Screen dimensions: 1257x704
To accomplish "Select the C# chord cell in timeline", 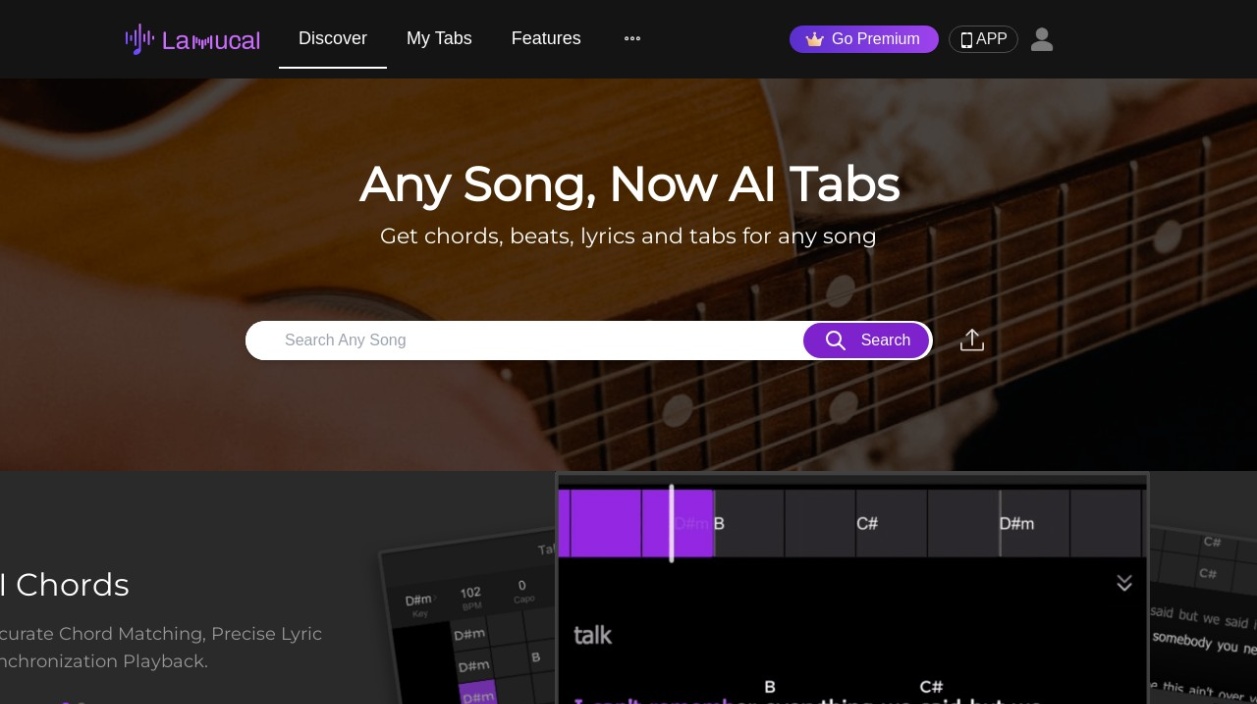I will 866,523.
